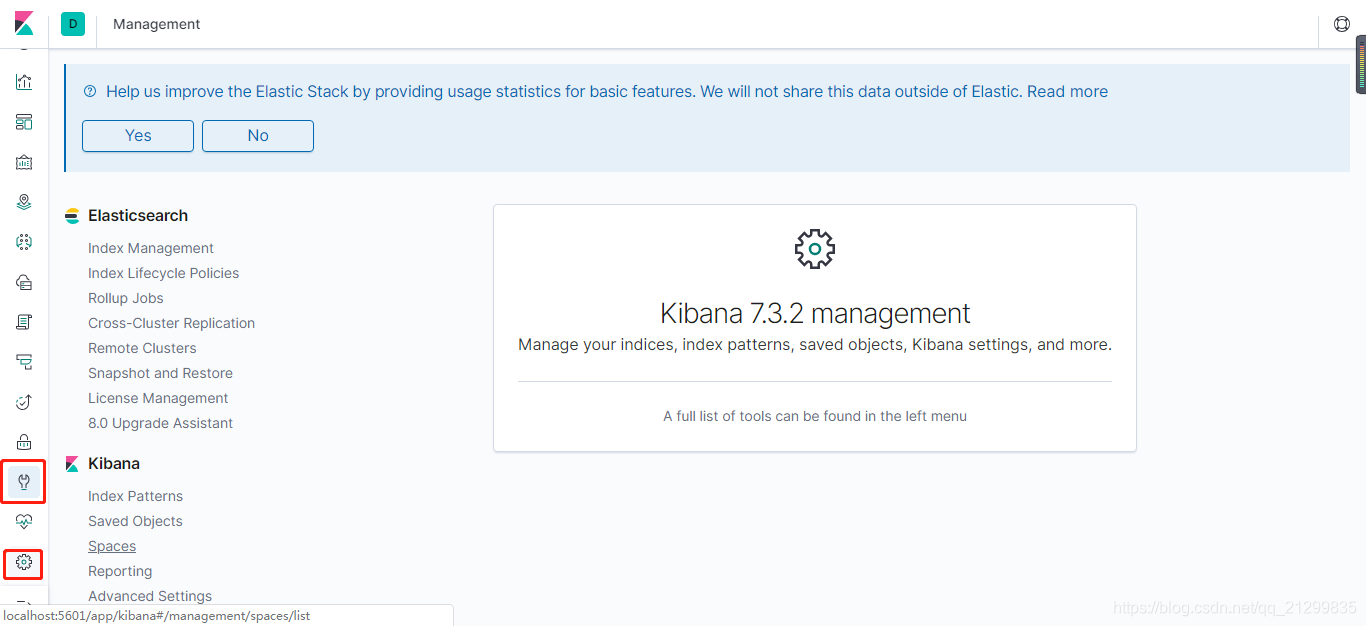The image size is (1366, 626).
Task: Click the Kibana logo beside the Kibana section heading
Action: [72, 464]
